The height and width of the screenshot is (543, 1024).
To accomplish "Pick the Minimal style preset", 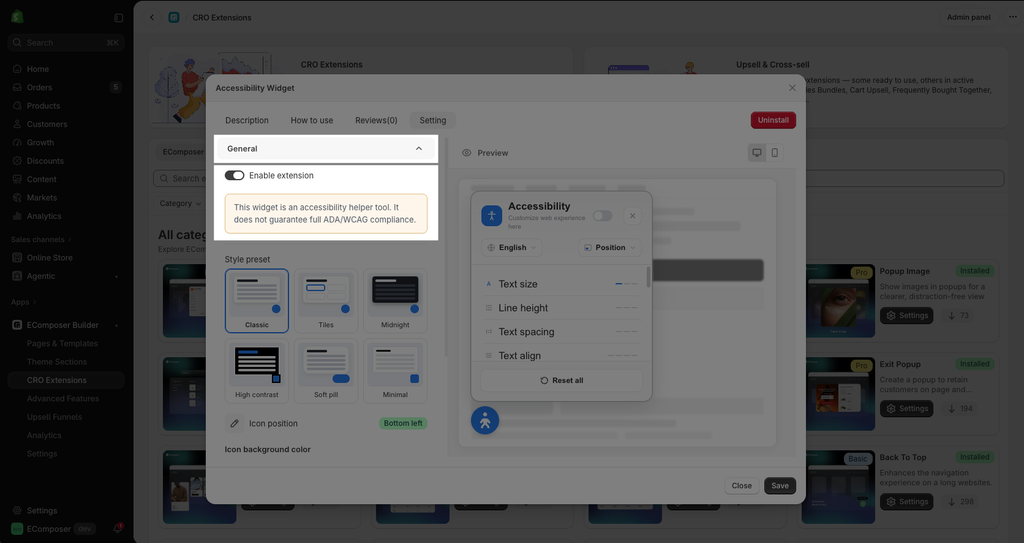I will (395, 370).
